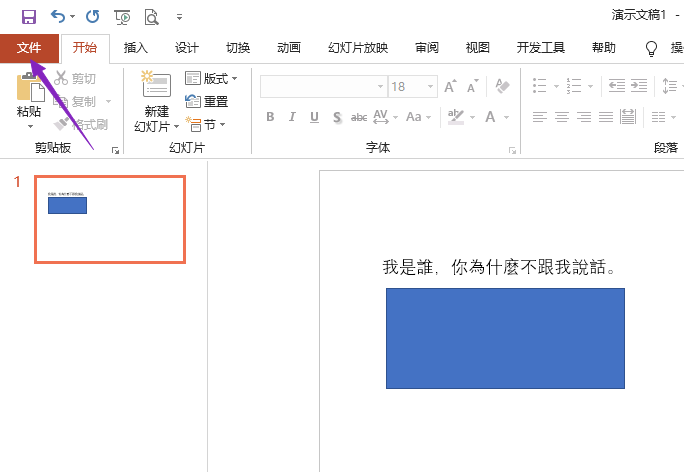The image size is (684, 472).
Task: Toggle center text alignment
Action: point(561,117)
